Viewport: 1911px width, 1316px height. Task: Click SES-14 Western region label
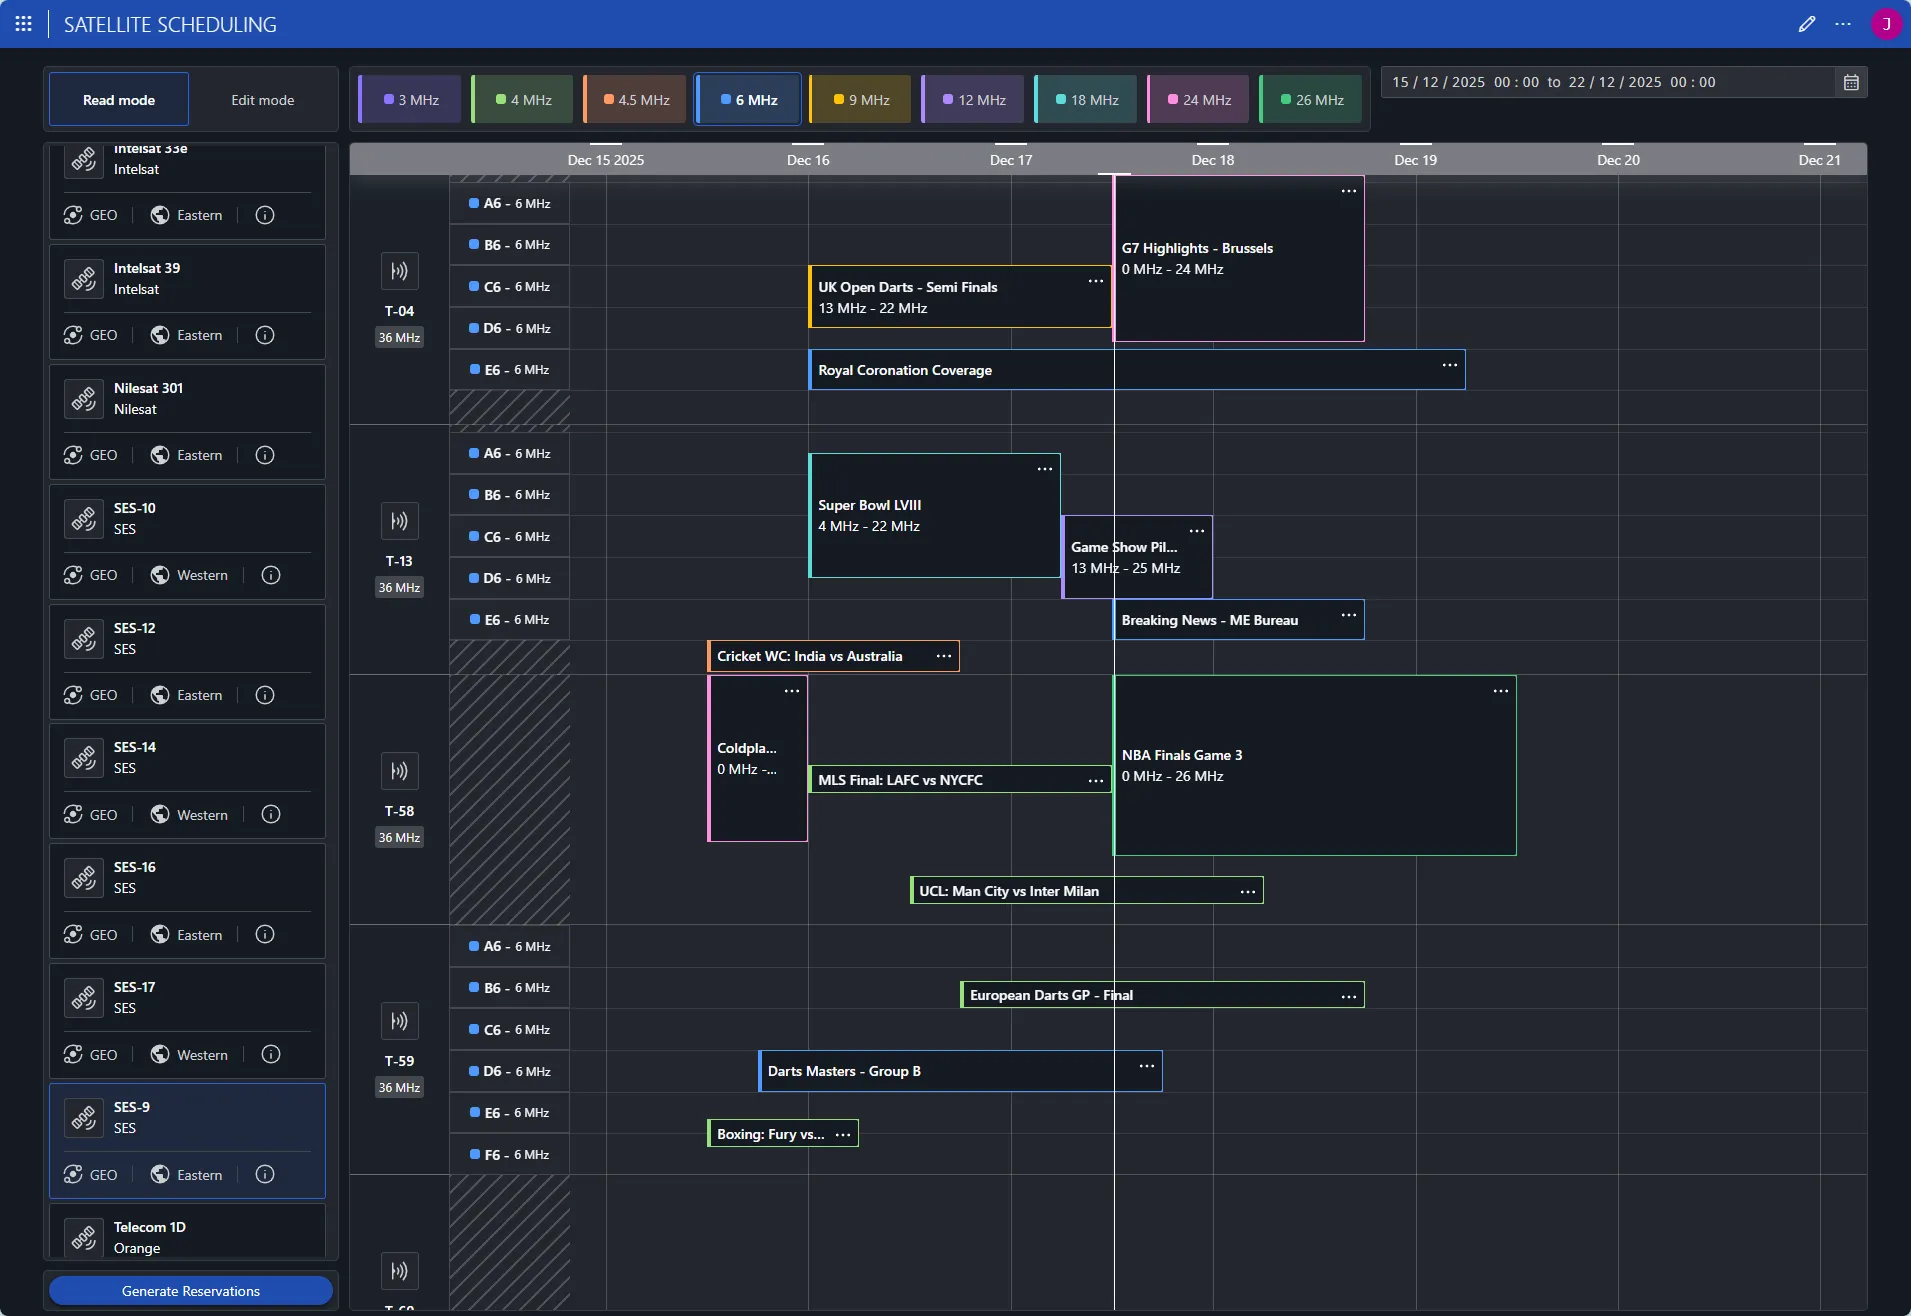(202, 815)
